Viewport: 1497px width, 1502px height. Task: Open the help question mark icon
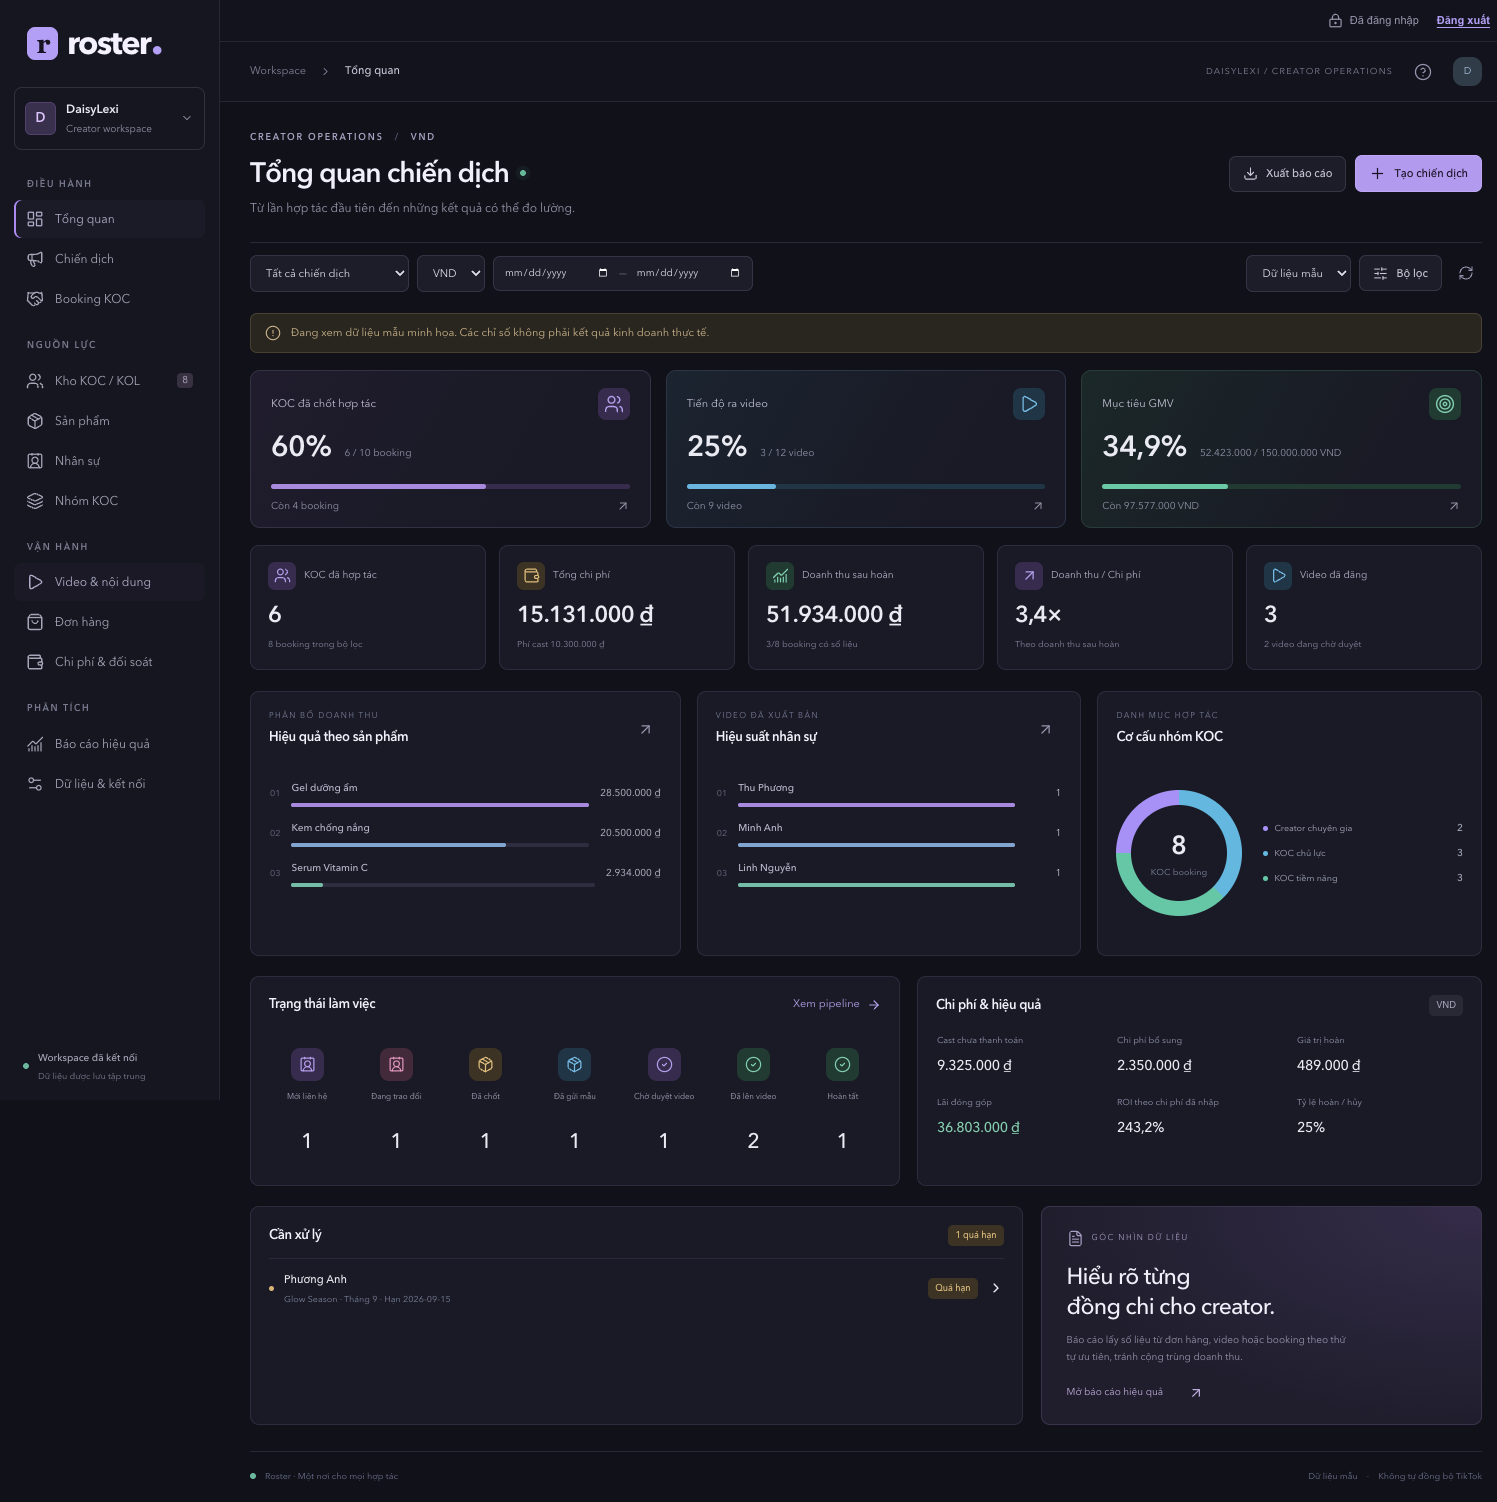pyautogui.click(x=1423, y=71)
